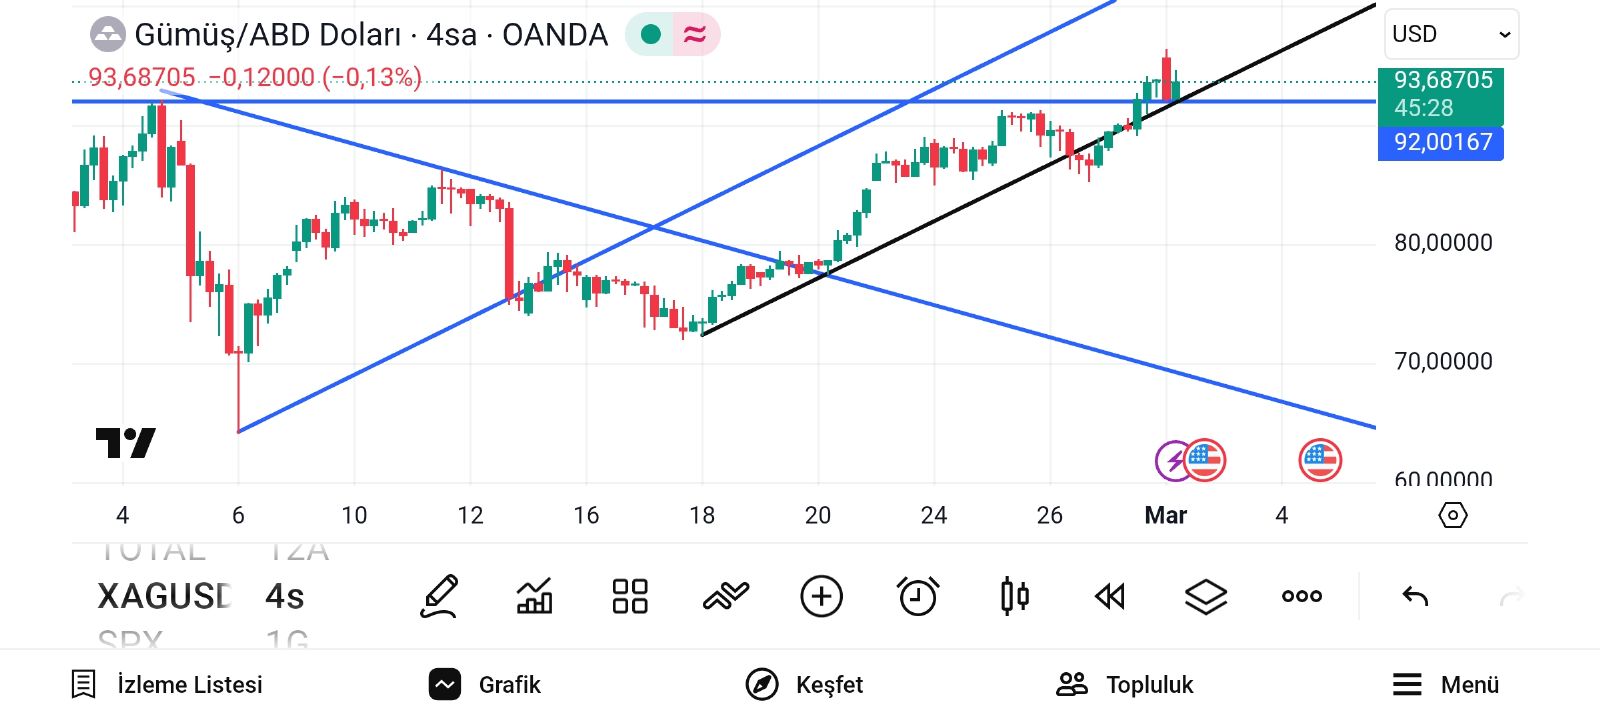The width and height of the screenshot is (1600, 720).
Task: Open the USD currency dropdown
Action: (x=1451, y=35)
